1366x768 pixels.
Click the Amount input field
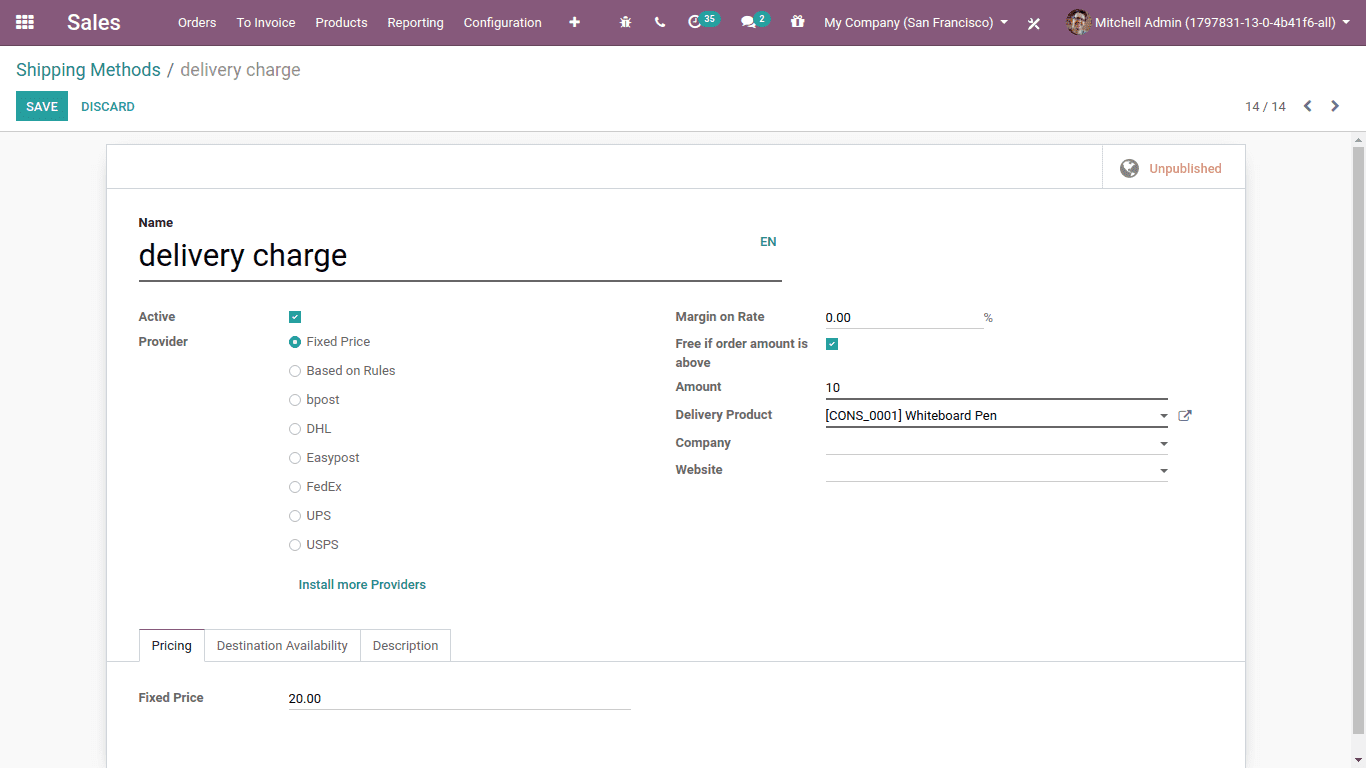pyautogui.click(x=996, y=388)
